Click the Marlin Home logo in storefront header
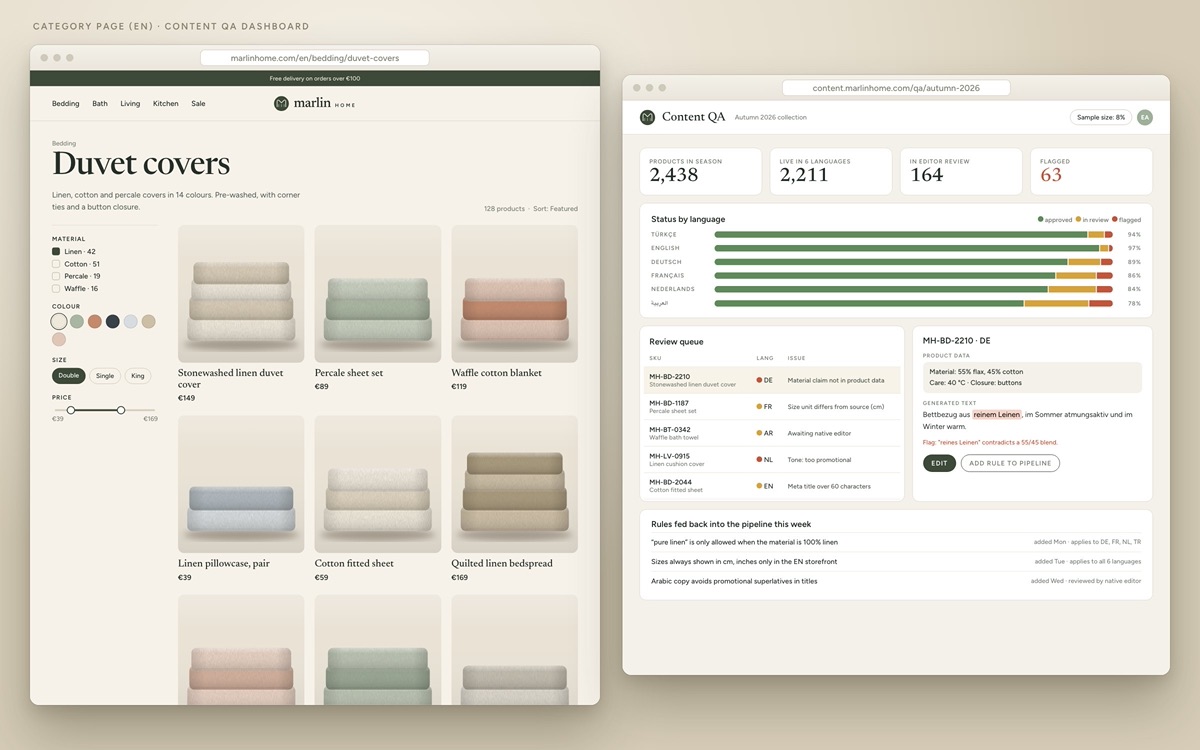Viewport: 1200px width, 750px height. (x=314, y=103)
